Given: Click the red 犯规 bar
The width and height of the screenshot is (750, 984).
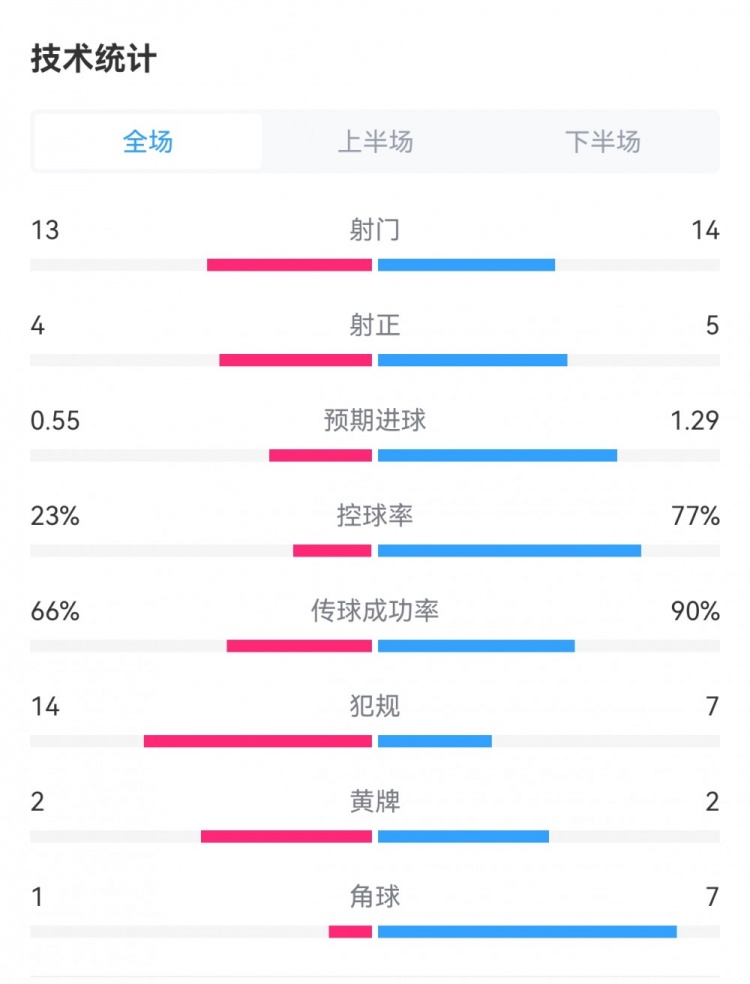Looking at the screenshot, I should point(258,741).
